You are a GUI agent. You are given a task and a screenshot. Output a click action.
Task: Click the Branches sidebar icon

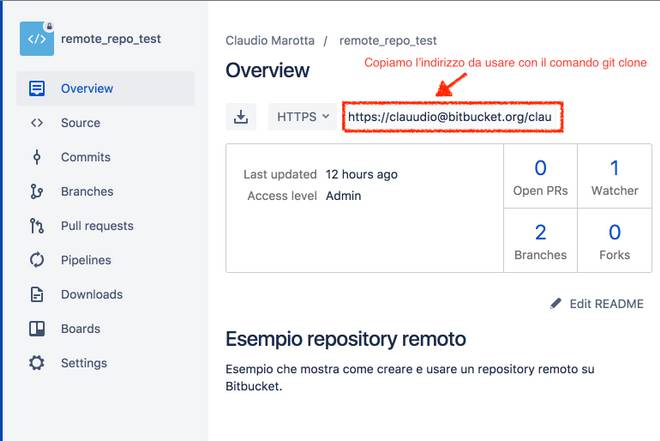click(x=37, y=191)
